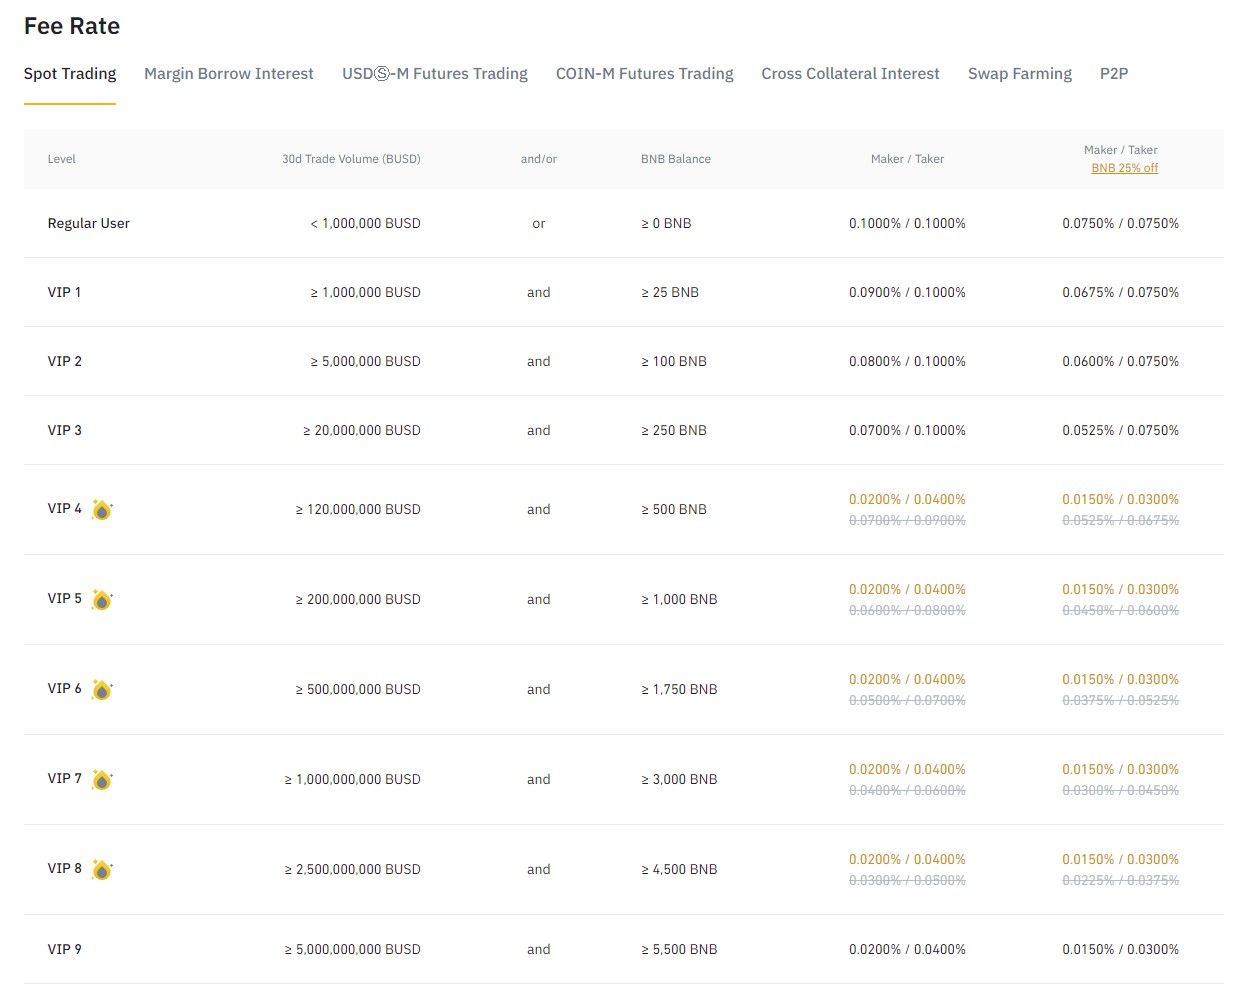The width and height of the screenshot is (1245, 994).
Task: Click the BNB 25% off link
Action: (1125, 168)
